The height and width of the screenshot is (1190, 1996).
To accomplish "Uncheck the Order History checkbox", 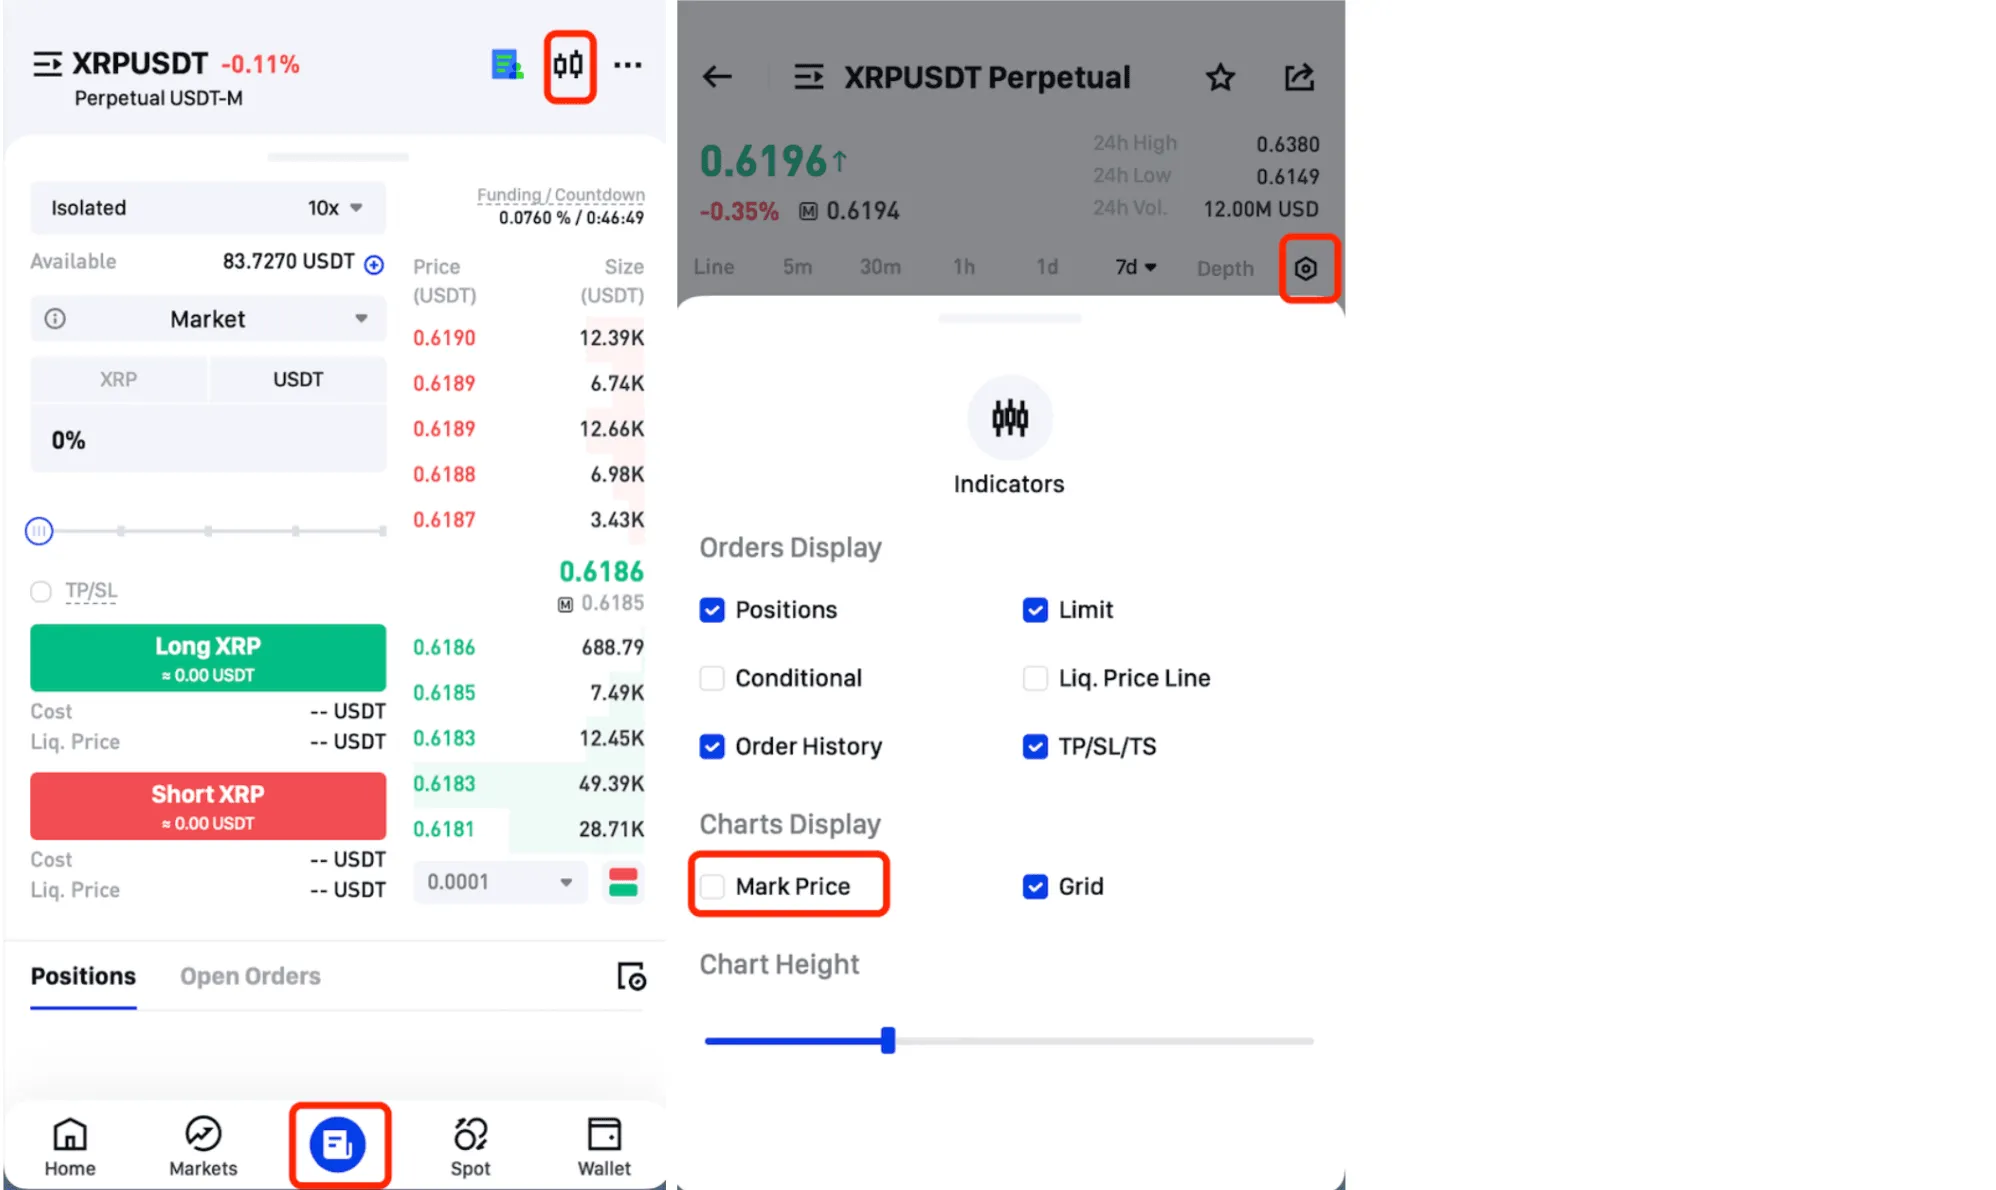I will tap(712, 746).
